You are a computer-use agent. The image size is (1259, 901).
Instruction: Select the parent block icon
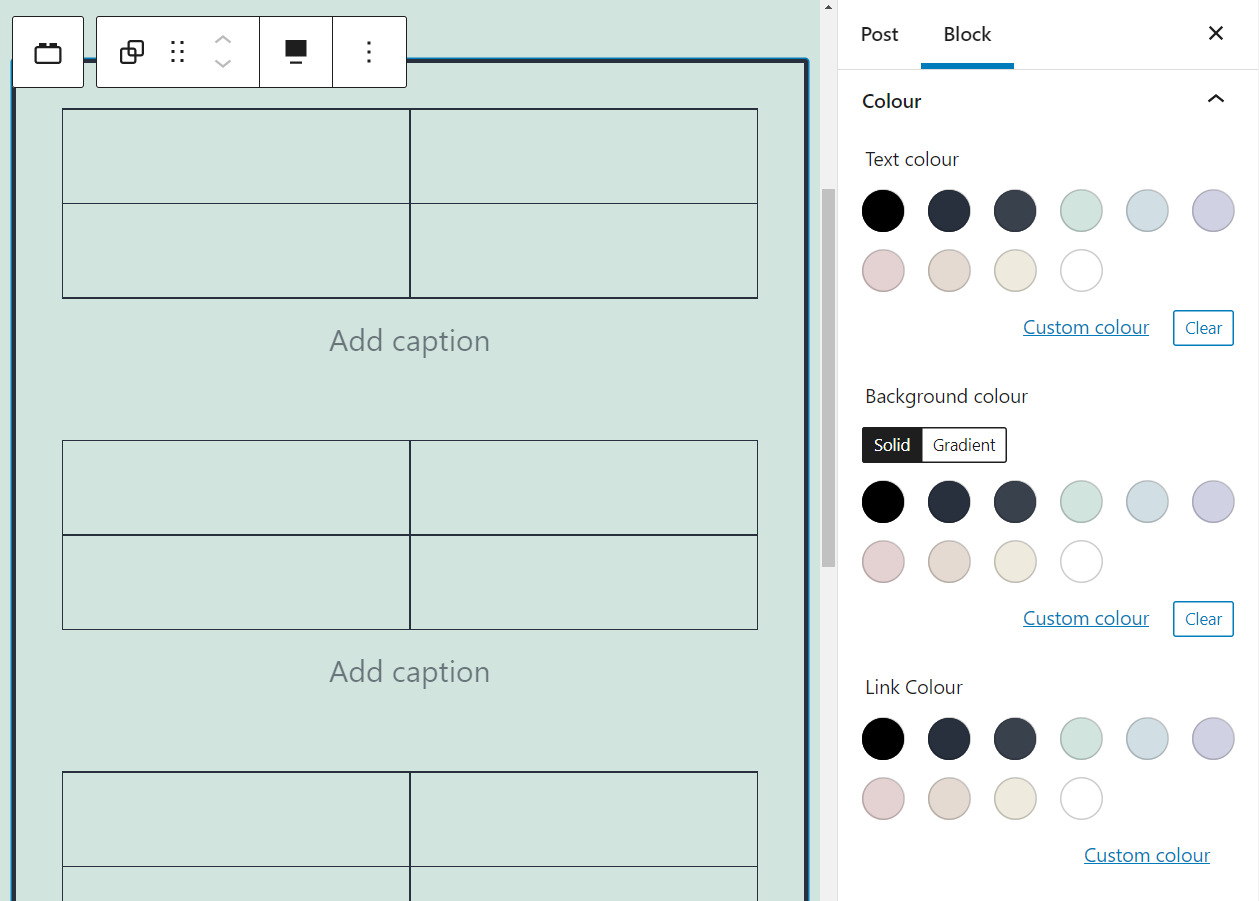(x=48, y=52)
